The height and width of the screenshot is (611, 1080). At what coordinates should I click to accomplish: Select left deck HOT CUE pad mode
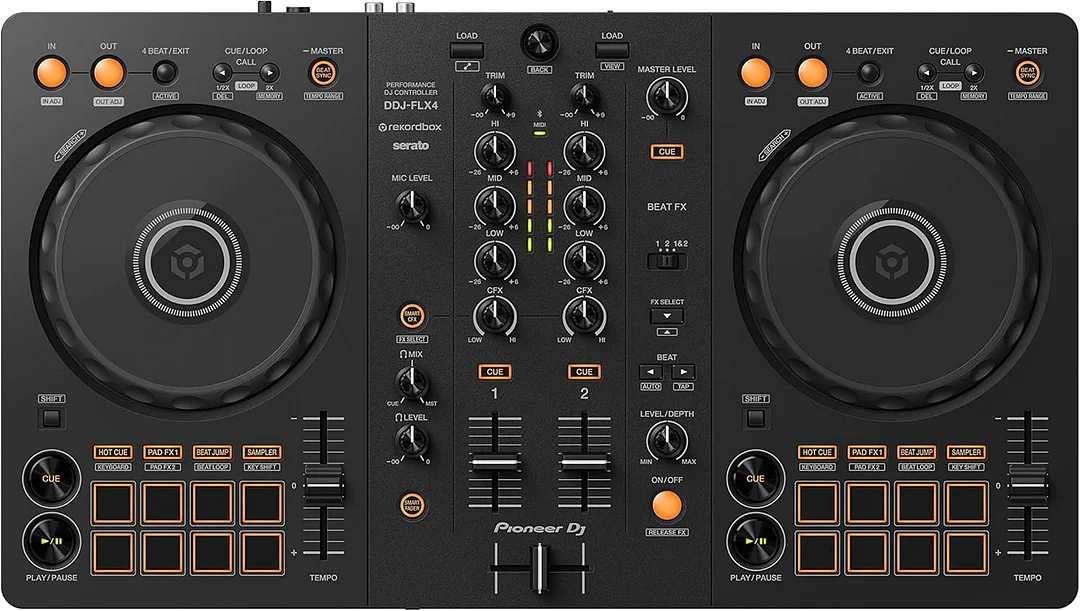[113, 453]
